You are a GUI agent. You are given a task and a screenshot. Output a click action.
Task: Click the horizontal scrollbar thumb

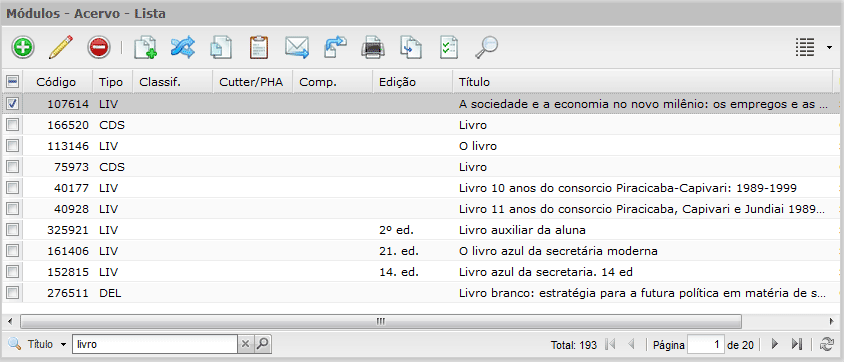[x=381, y=321]
